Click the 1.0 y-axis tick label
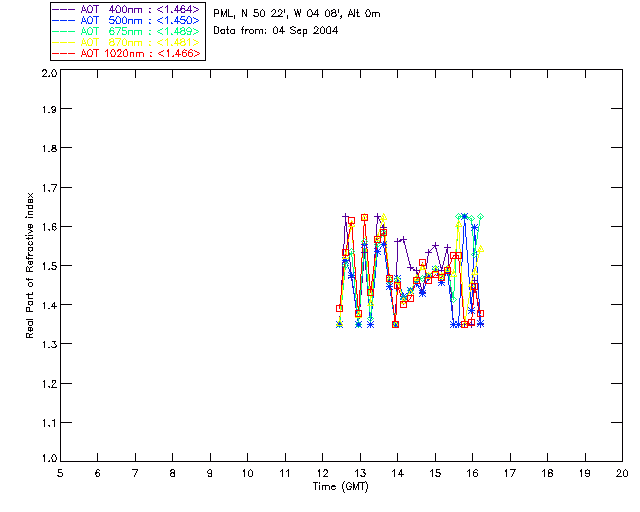The image size is (640, 512). point(48,459)
